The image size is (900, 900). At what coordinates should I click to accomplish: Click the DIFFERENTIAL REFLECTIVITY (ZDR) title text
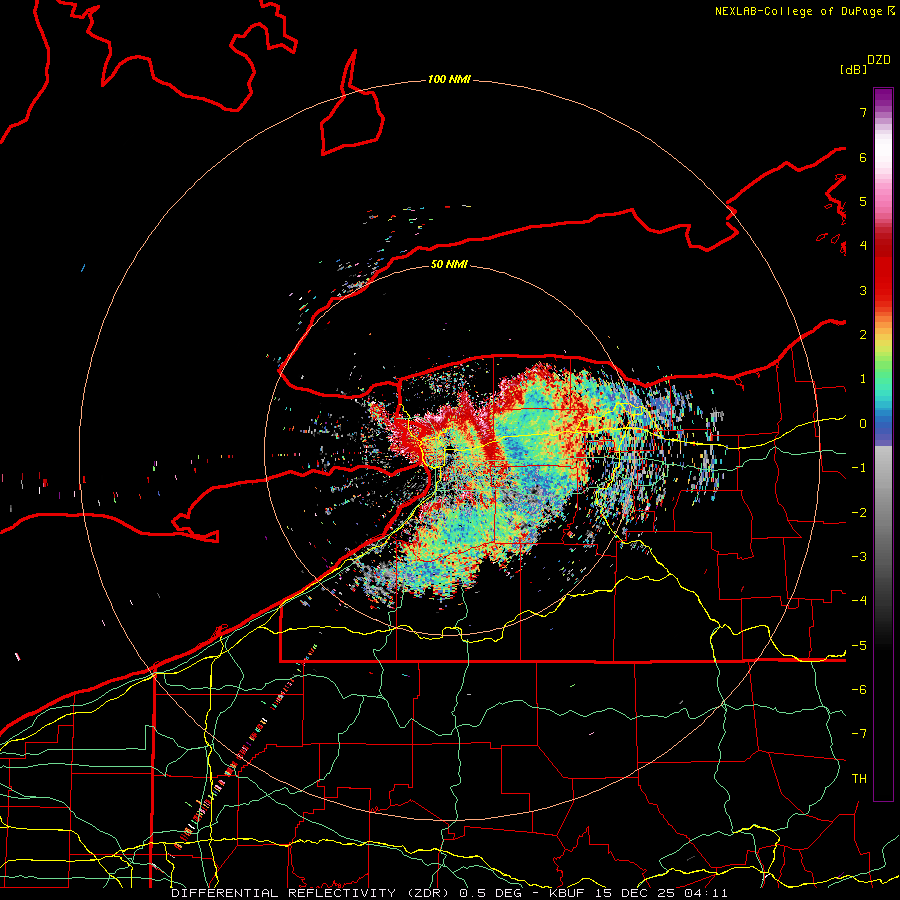pyautogui.click(x=313, y=893)
